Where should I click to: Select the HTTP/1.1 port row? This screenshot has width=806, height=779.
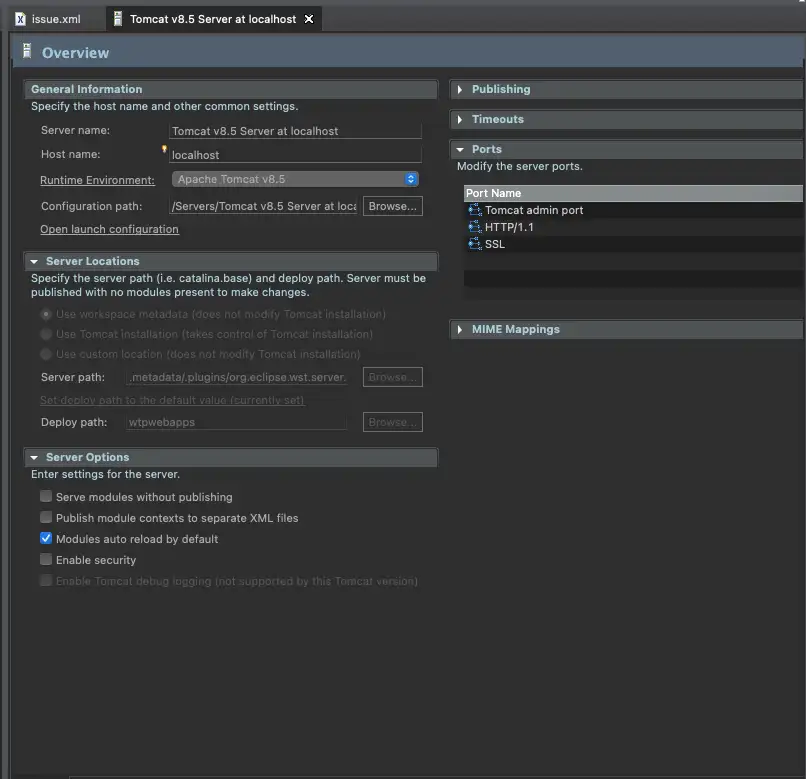tap(633, 227)
